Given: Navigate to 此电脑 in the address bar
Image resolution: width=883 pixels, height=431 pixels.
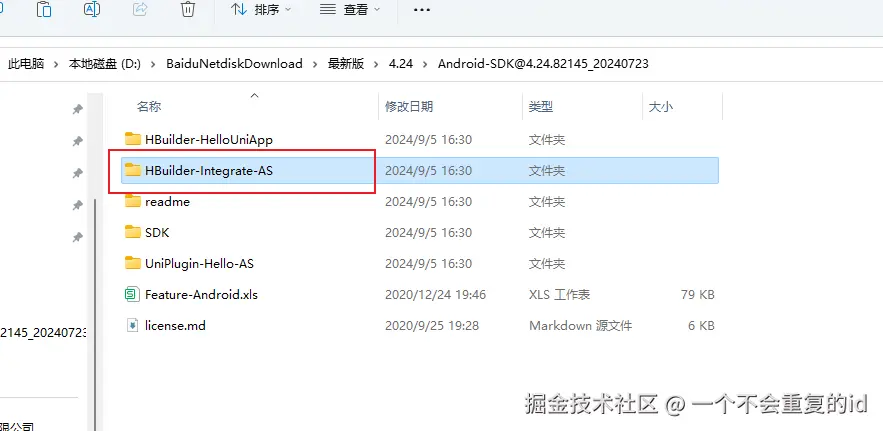Looking at the screenshot, I should point(26,64).
